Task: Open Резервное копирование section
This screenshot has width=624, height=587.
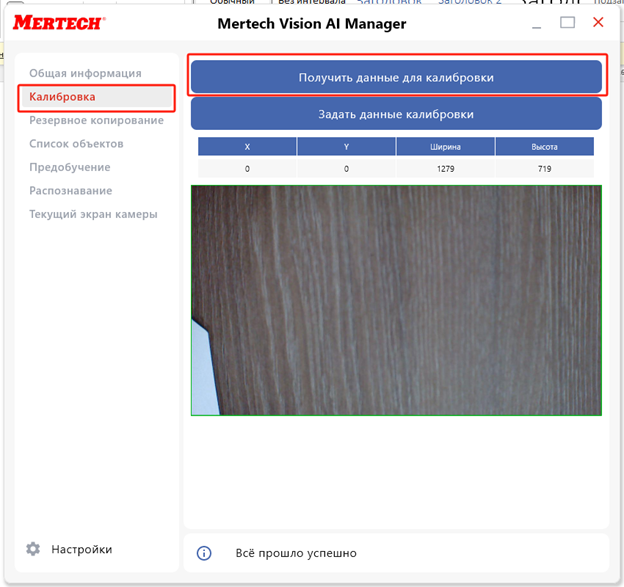Action: click(96, 120)
